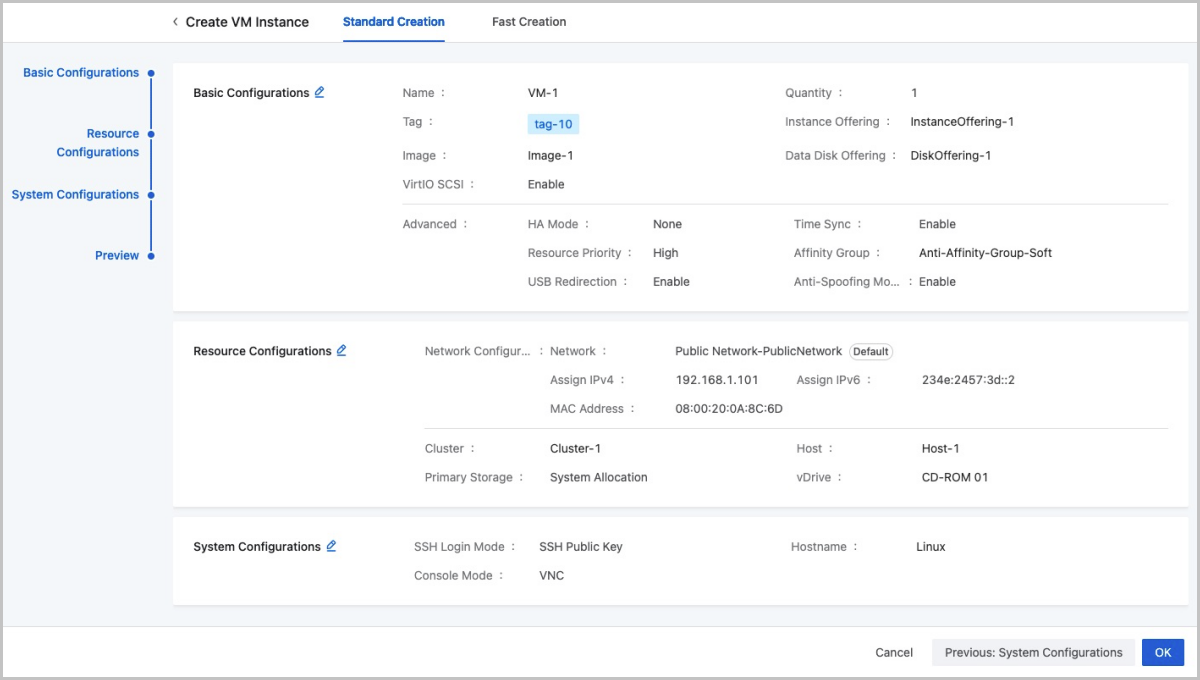Click the Basic Configurations step dot
This screenshot has width=1200, height=680.
[151, 73]
